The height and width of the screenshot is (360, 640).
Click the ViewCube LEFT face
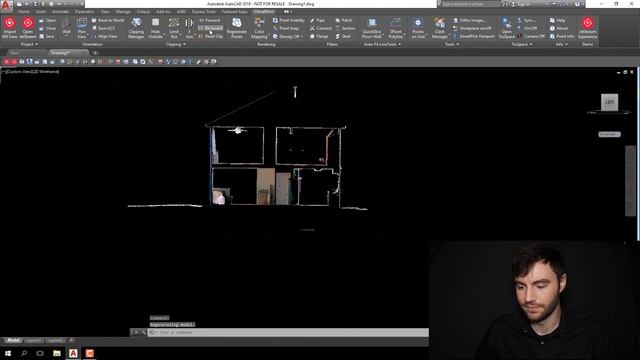tap(609, 102)
